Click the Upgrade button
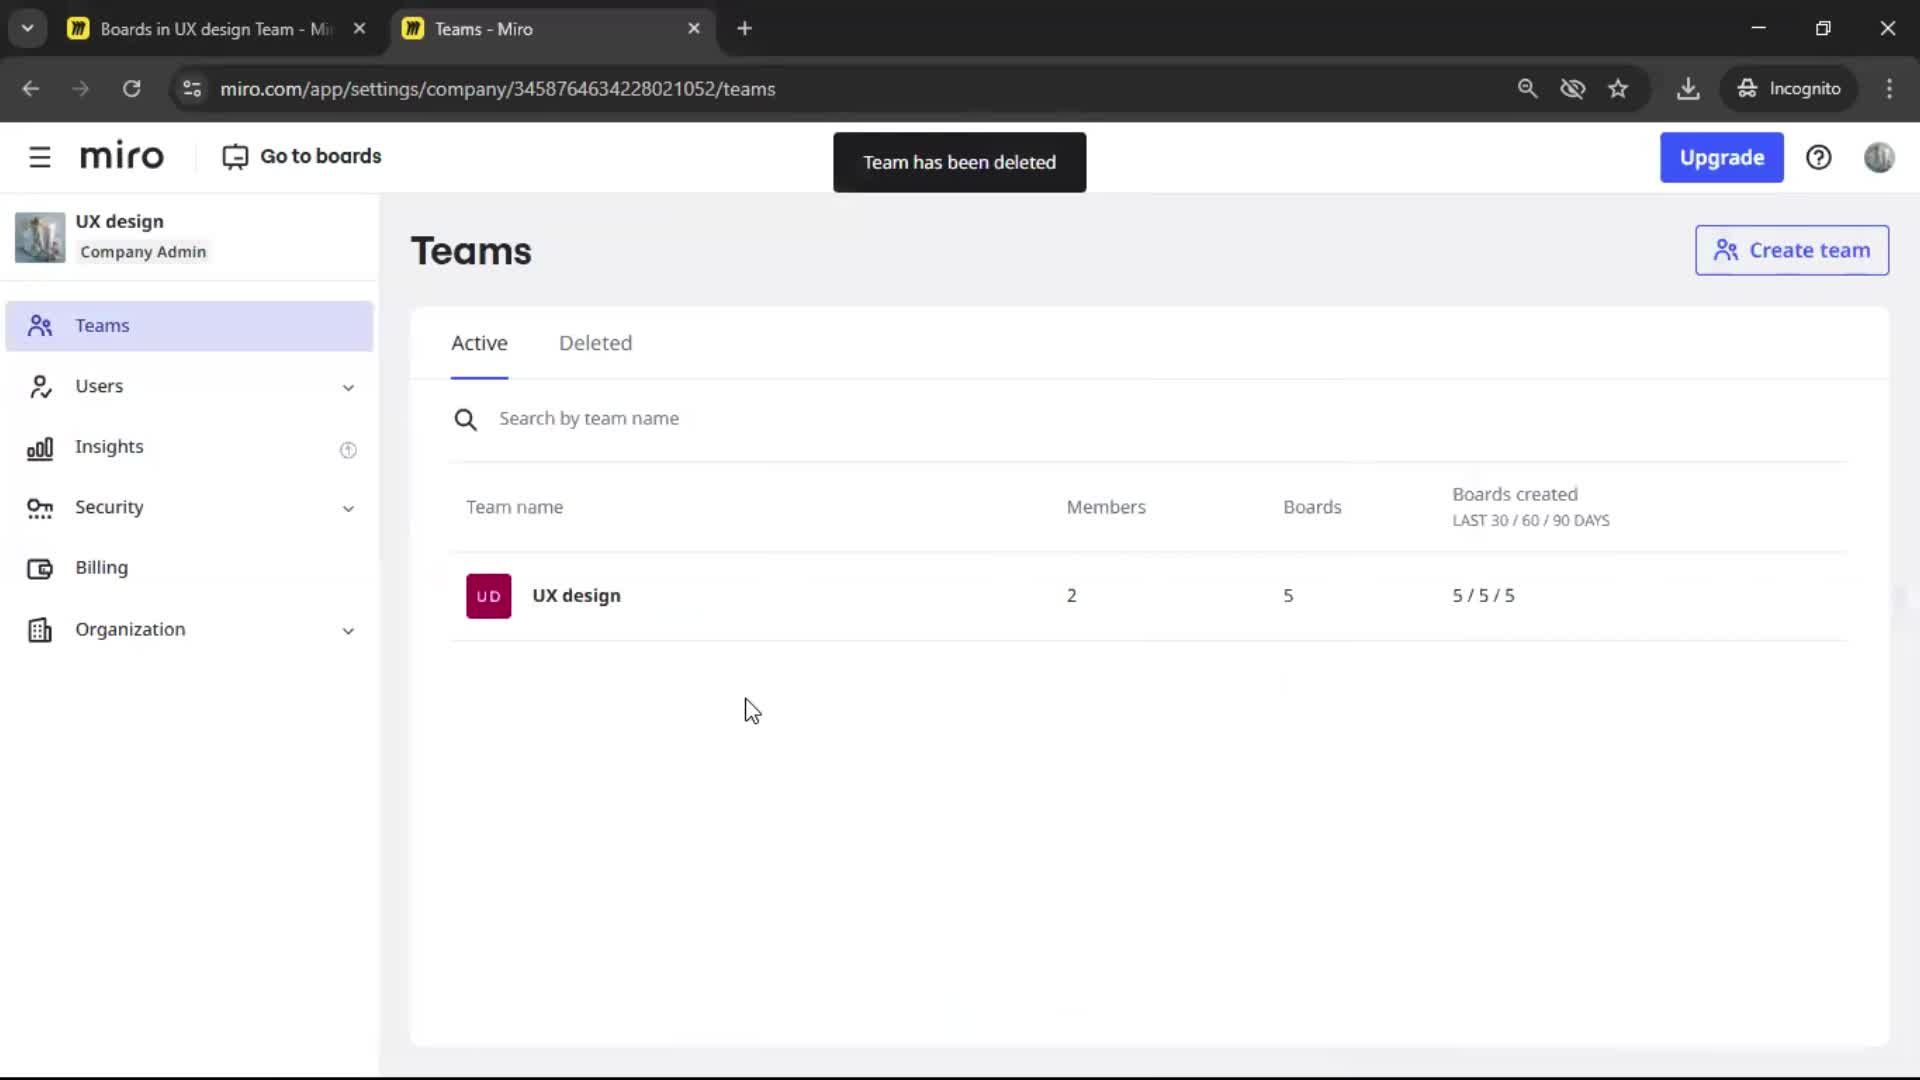The height and width of the screenshot is (1080, 1920). pos(1721,158)
